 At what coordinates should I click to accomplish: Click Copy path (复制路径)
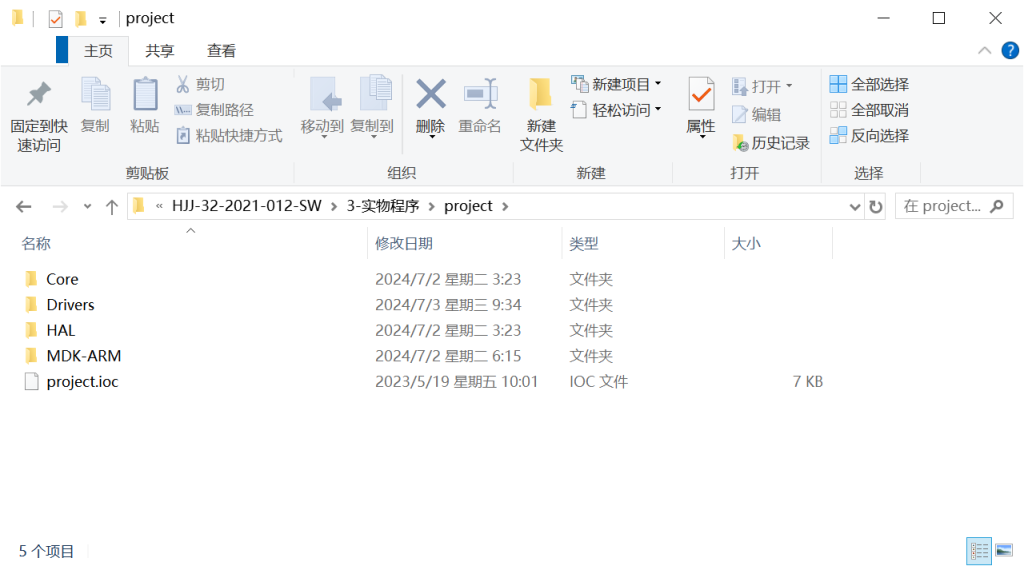(x=215, y=110)
